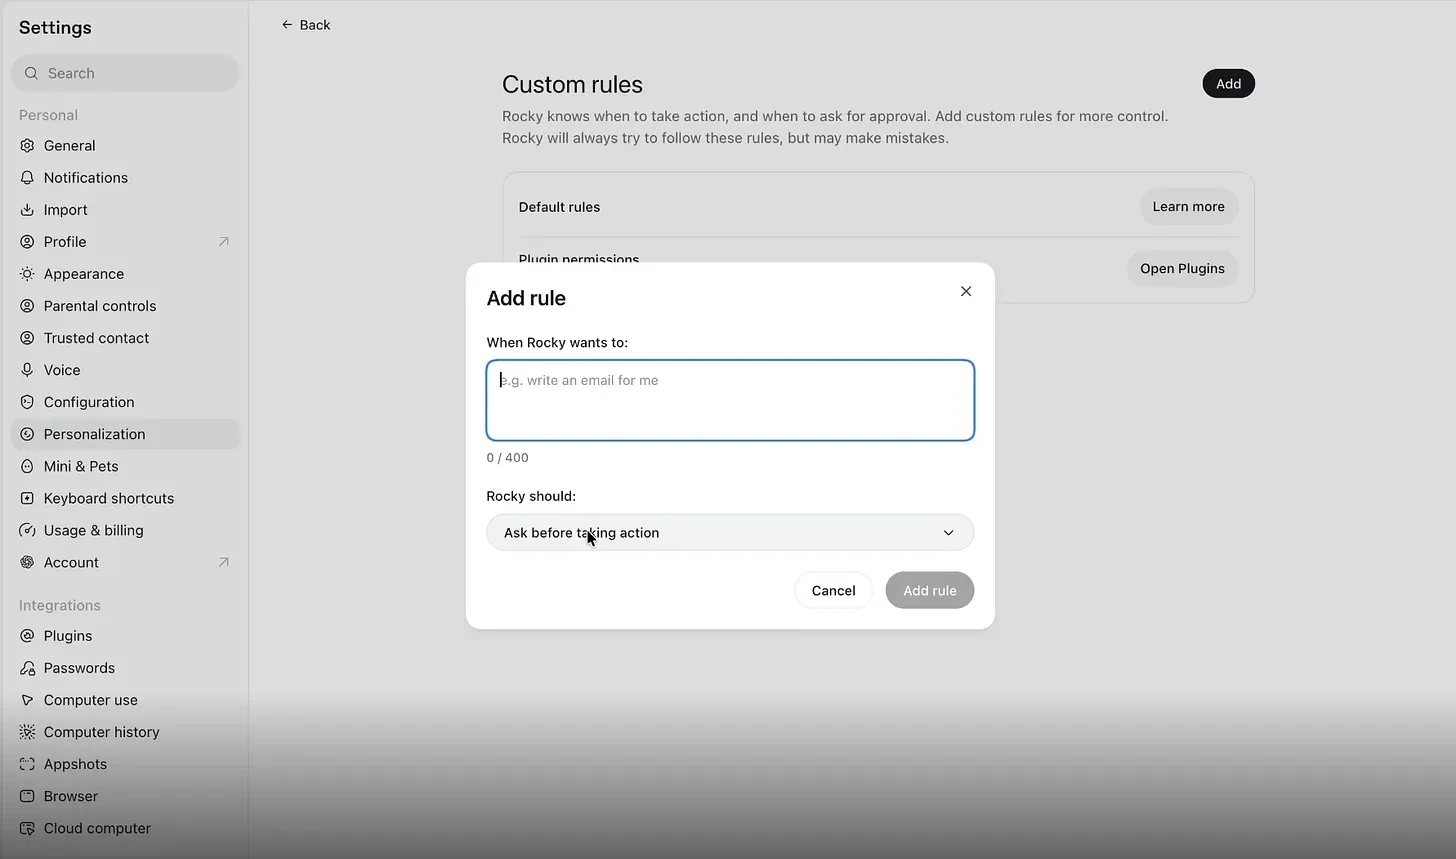Click the Import download icon
Image resolution: width=1456 pixels, height=859 pixels.
[27, 210]
